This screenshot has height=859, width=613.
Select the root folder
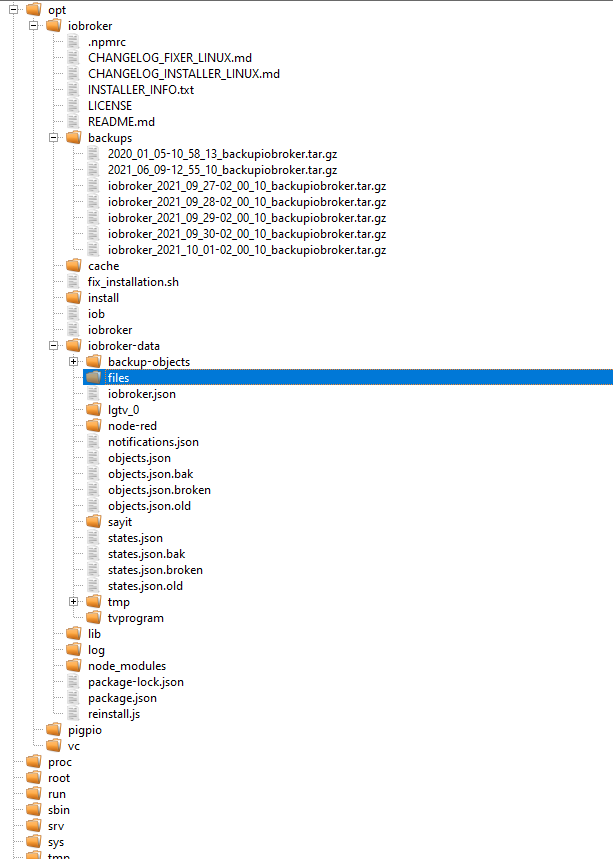(59, 778)
